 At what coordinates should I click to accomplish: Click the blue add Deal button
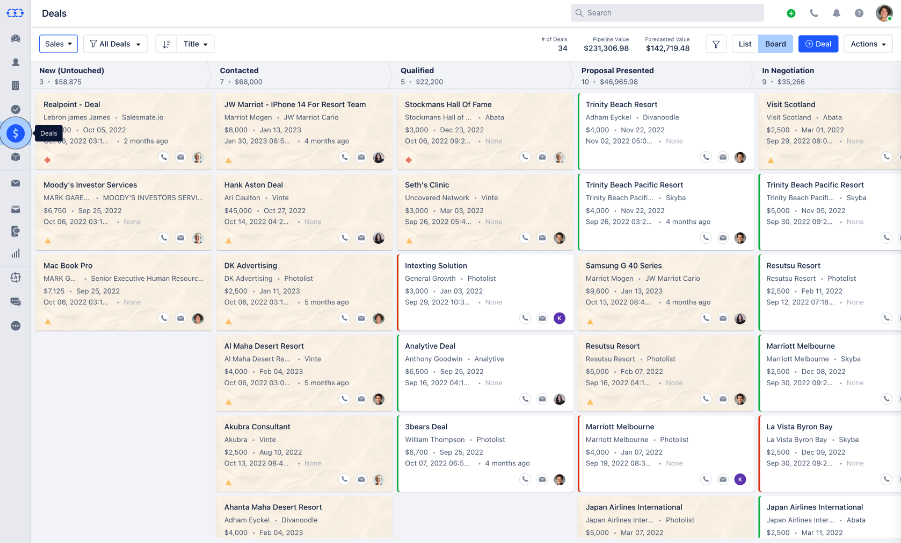point(818,44)
